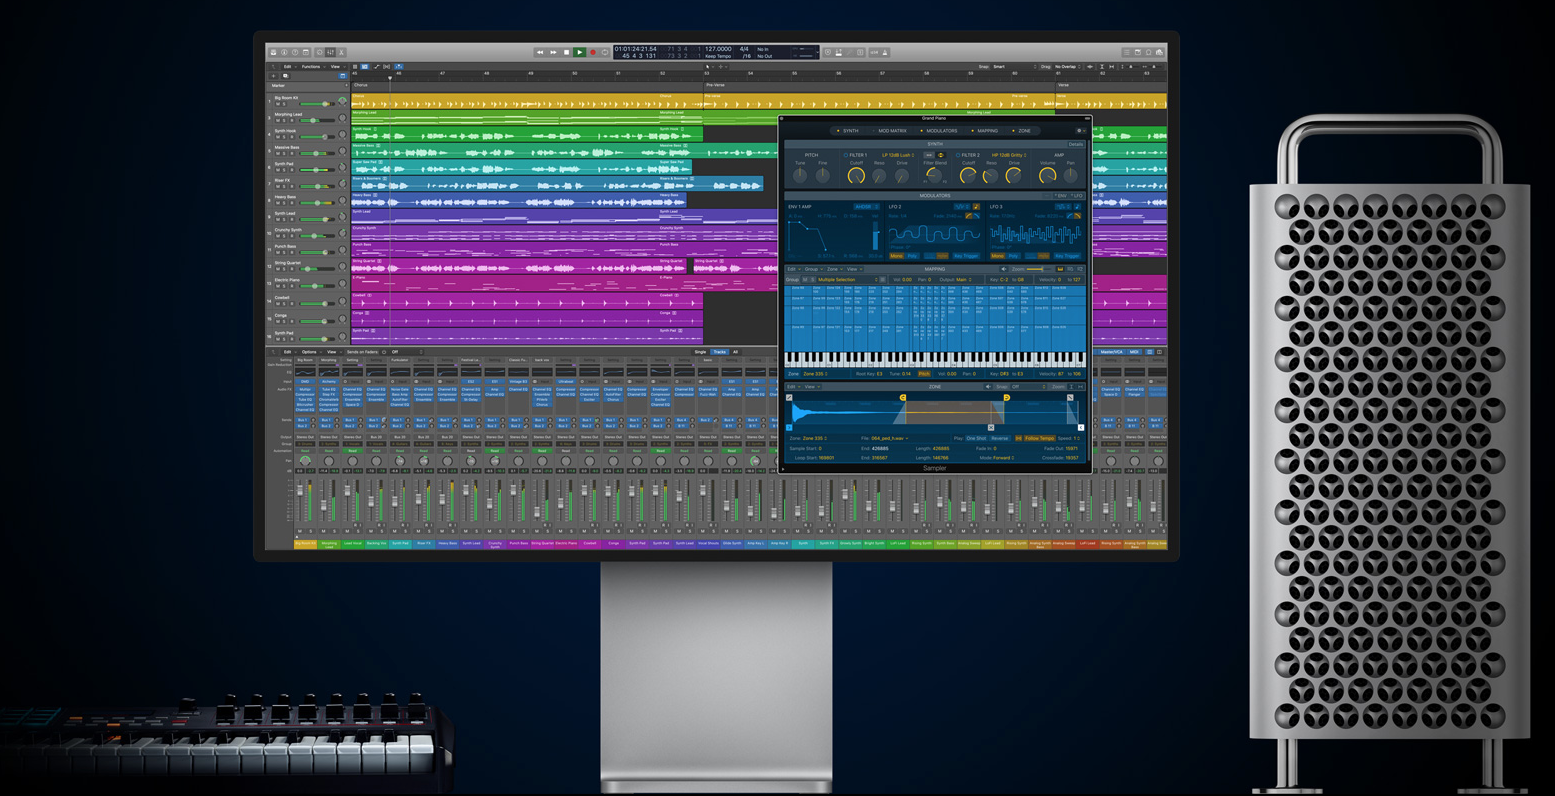This screenshot has width=1555, height=796.
Task: Click the Sampler Mapping piano keyboard
Action: click(x=935, y=360)
